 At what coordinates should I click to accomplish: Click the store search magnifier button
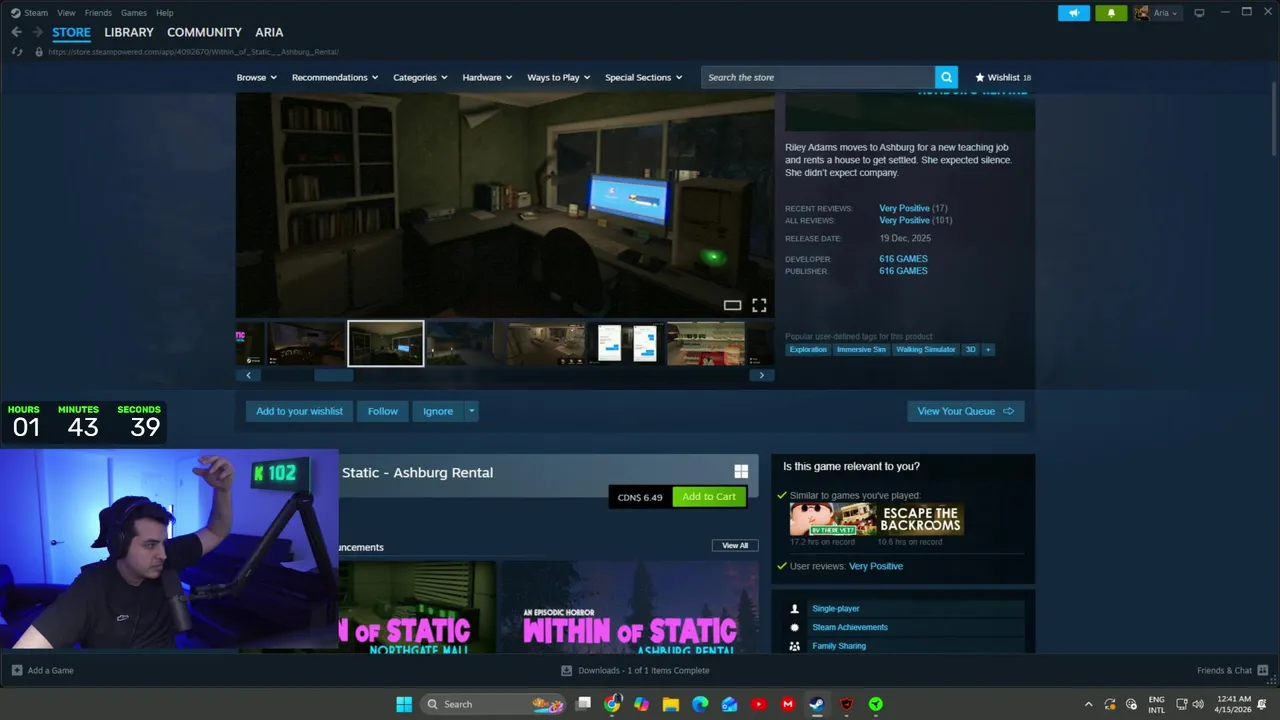point(946,77)
